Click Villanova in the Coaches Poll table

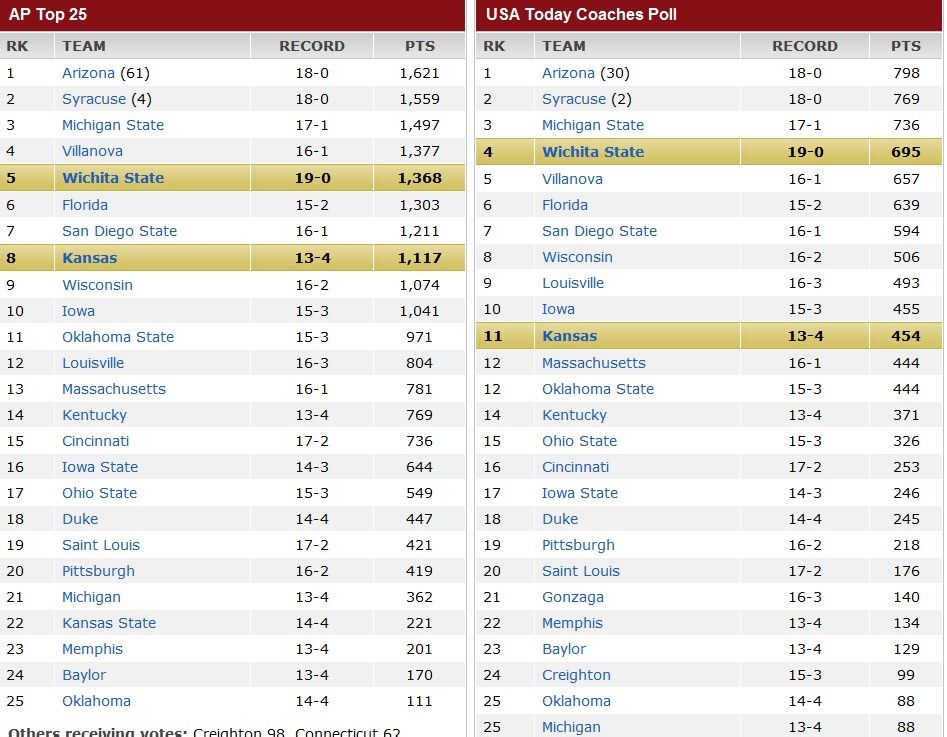click(x=572, y=179)
